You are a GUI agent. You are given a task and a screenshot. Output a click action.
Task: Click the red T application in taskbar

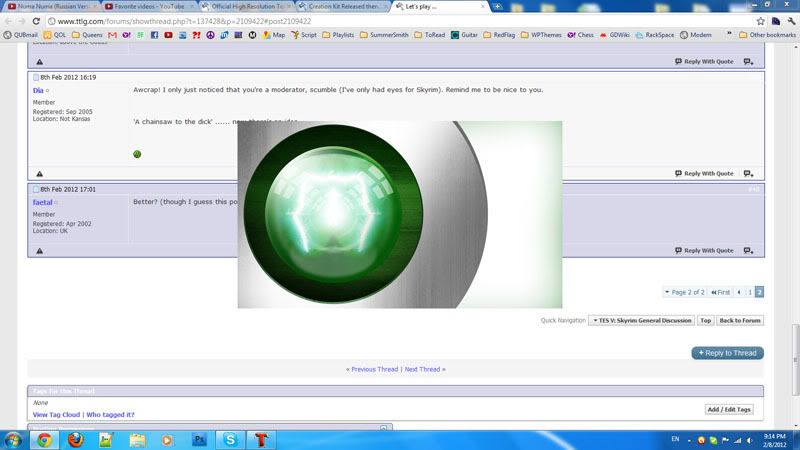[261, 439]
